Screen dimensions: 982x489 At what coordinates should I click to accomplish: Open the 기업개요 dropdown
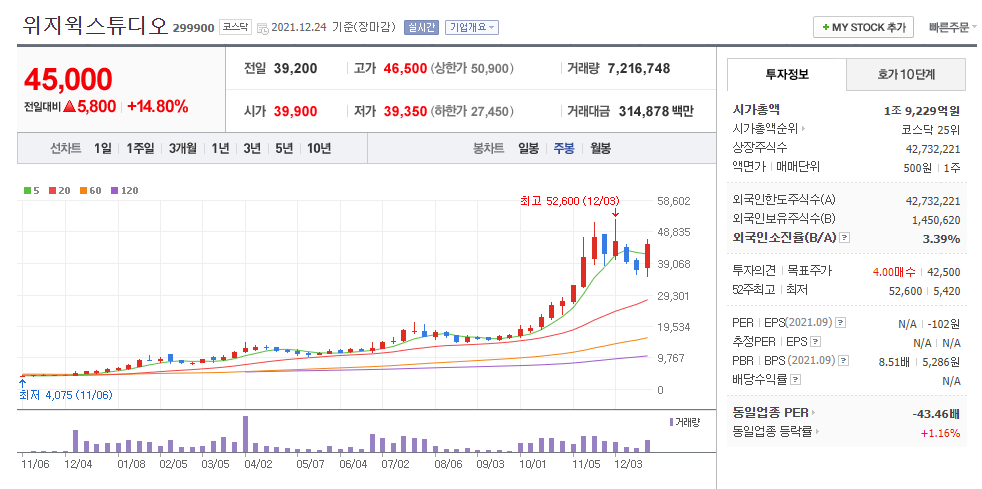point(472,27)
